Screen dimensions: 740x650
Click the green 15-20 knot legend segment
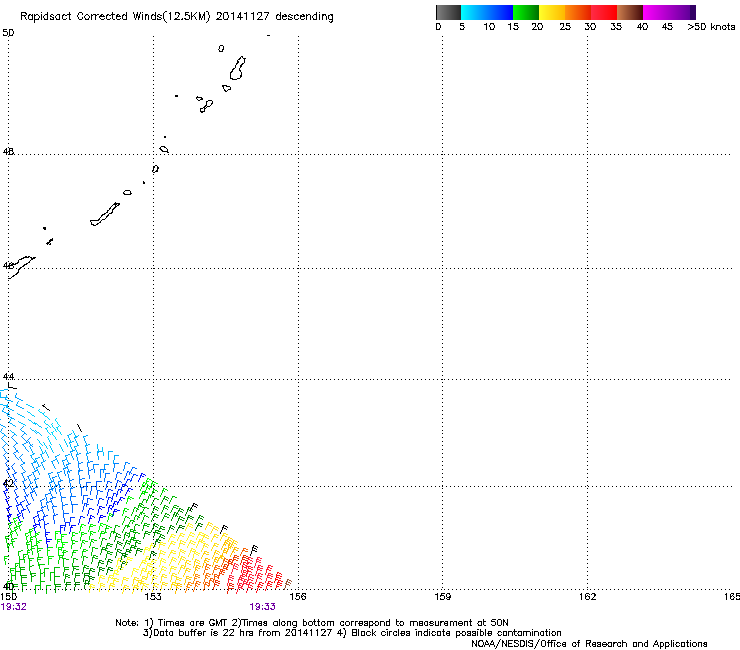tap(526, 12)
